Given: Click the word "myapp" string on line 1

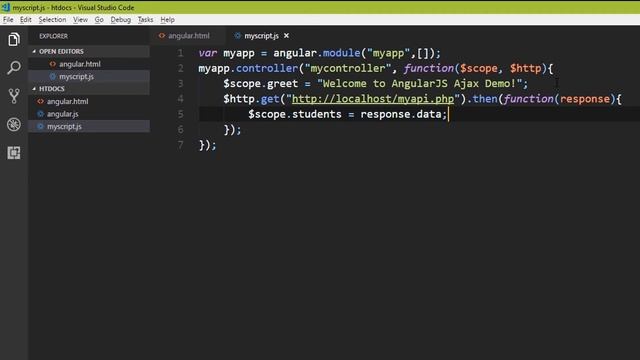Looking at the screenshot, I should (388, 53).
